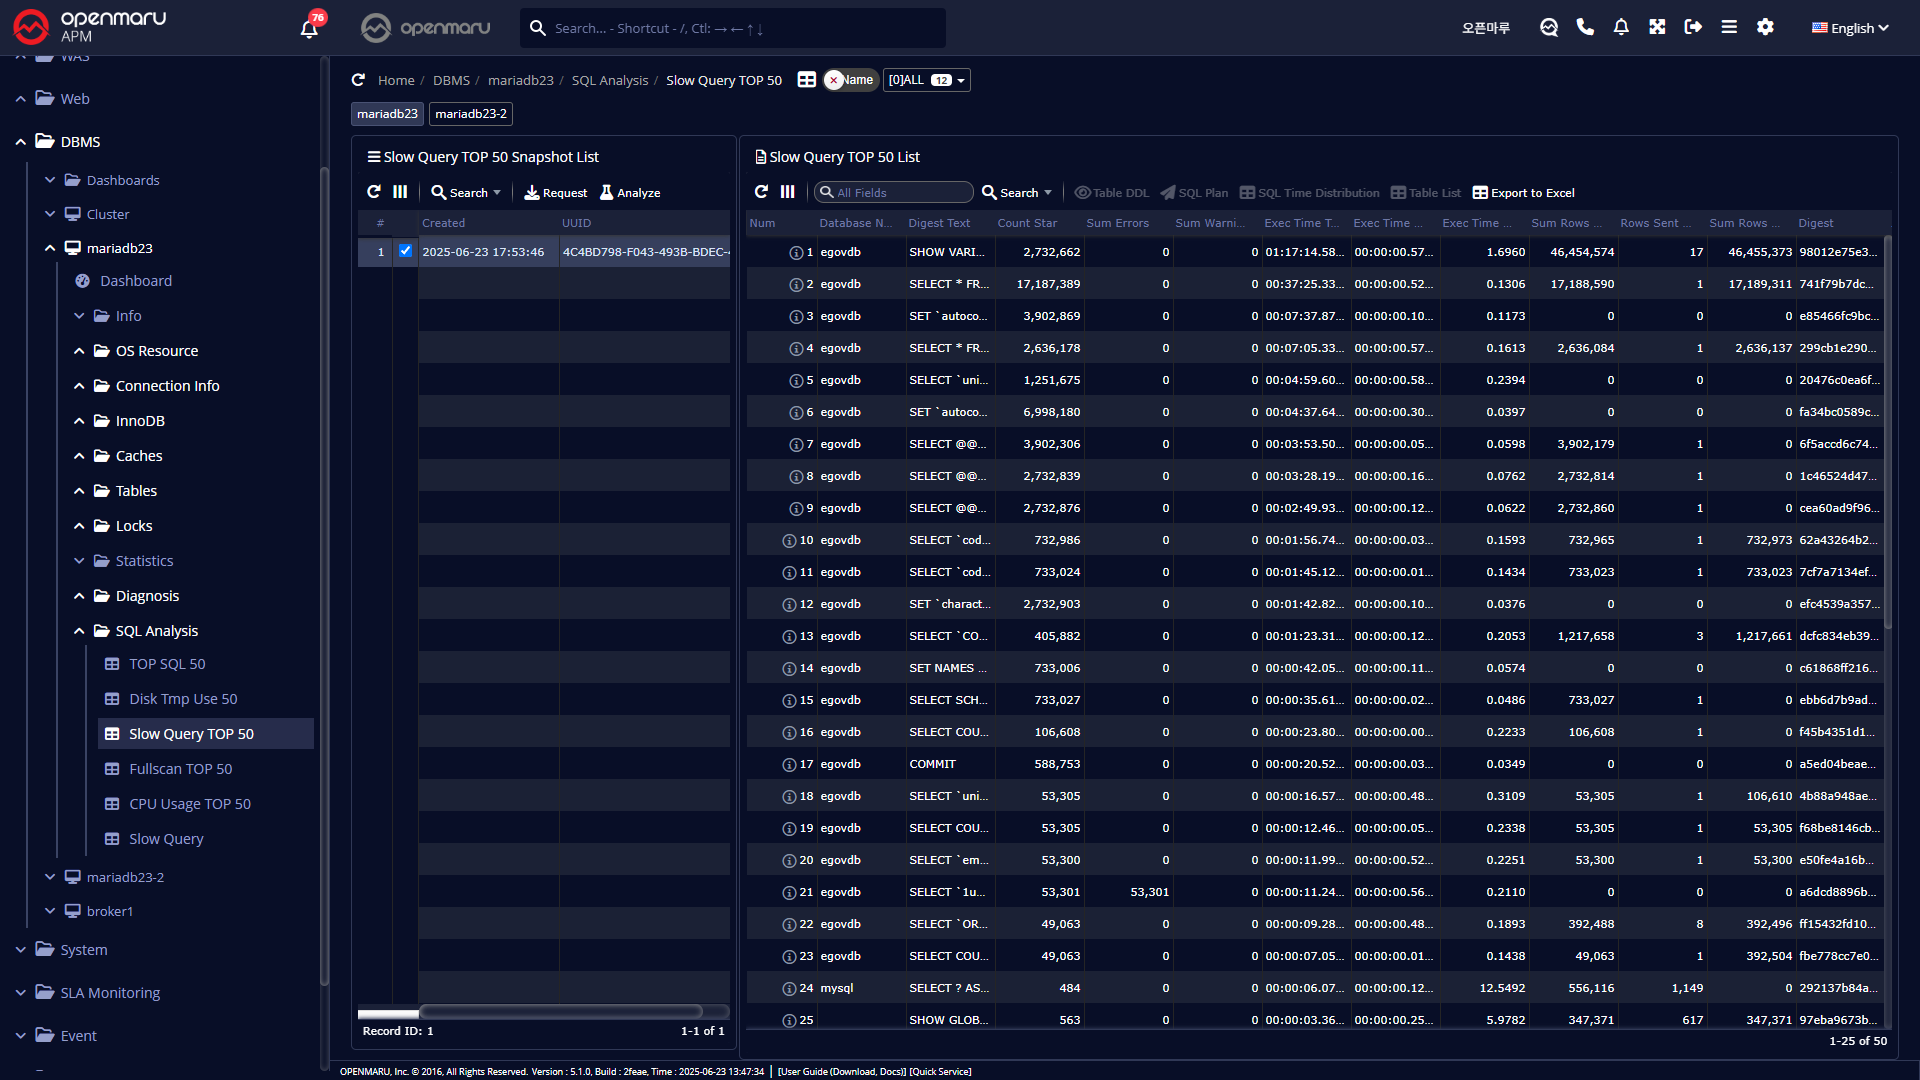Uncheck the snapshot row 1 checkbox
The image size is (1920, 1080).
point(405,251)
